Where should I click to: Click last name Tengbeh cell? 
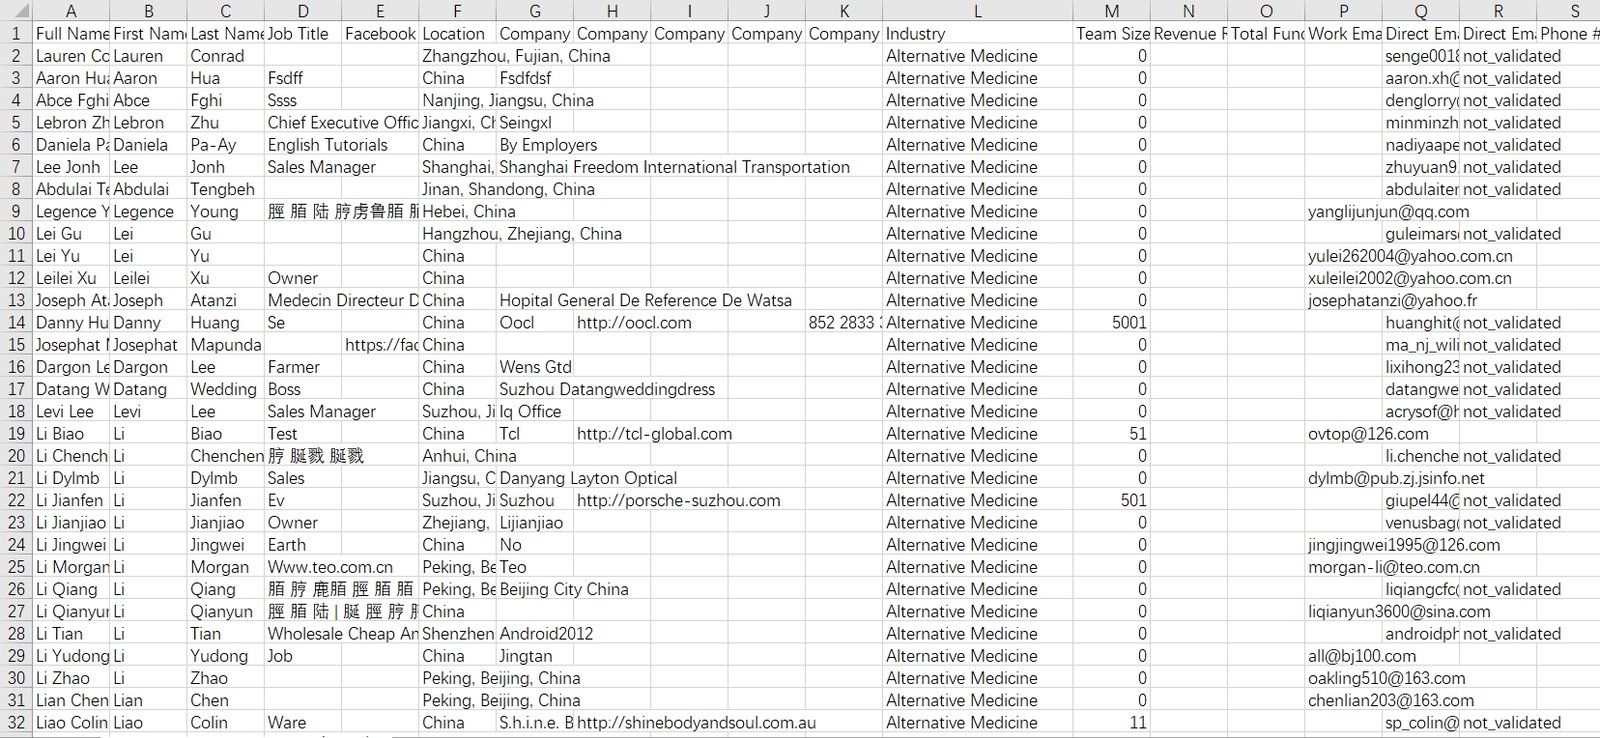[225, 189]
